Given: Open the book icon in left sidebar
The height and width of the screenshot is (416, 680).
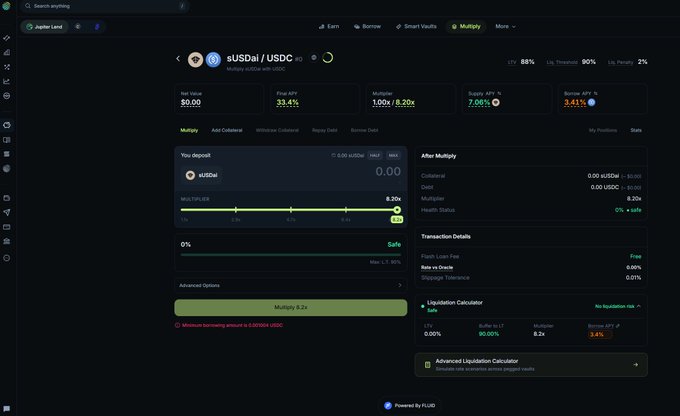Looking at the screenshot, I should tap(7, 140).
